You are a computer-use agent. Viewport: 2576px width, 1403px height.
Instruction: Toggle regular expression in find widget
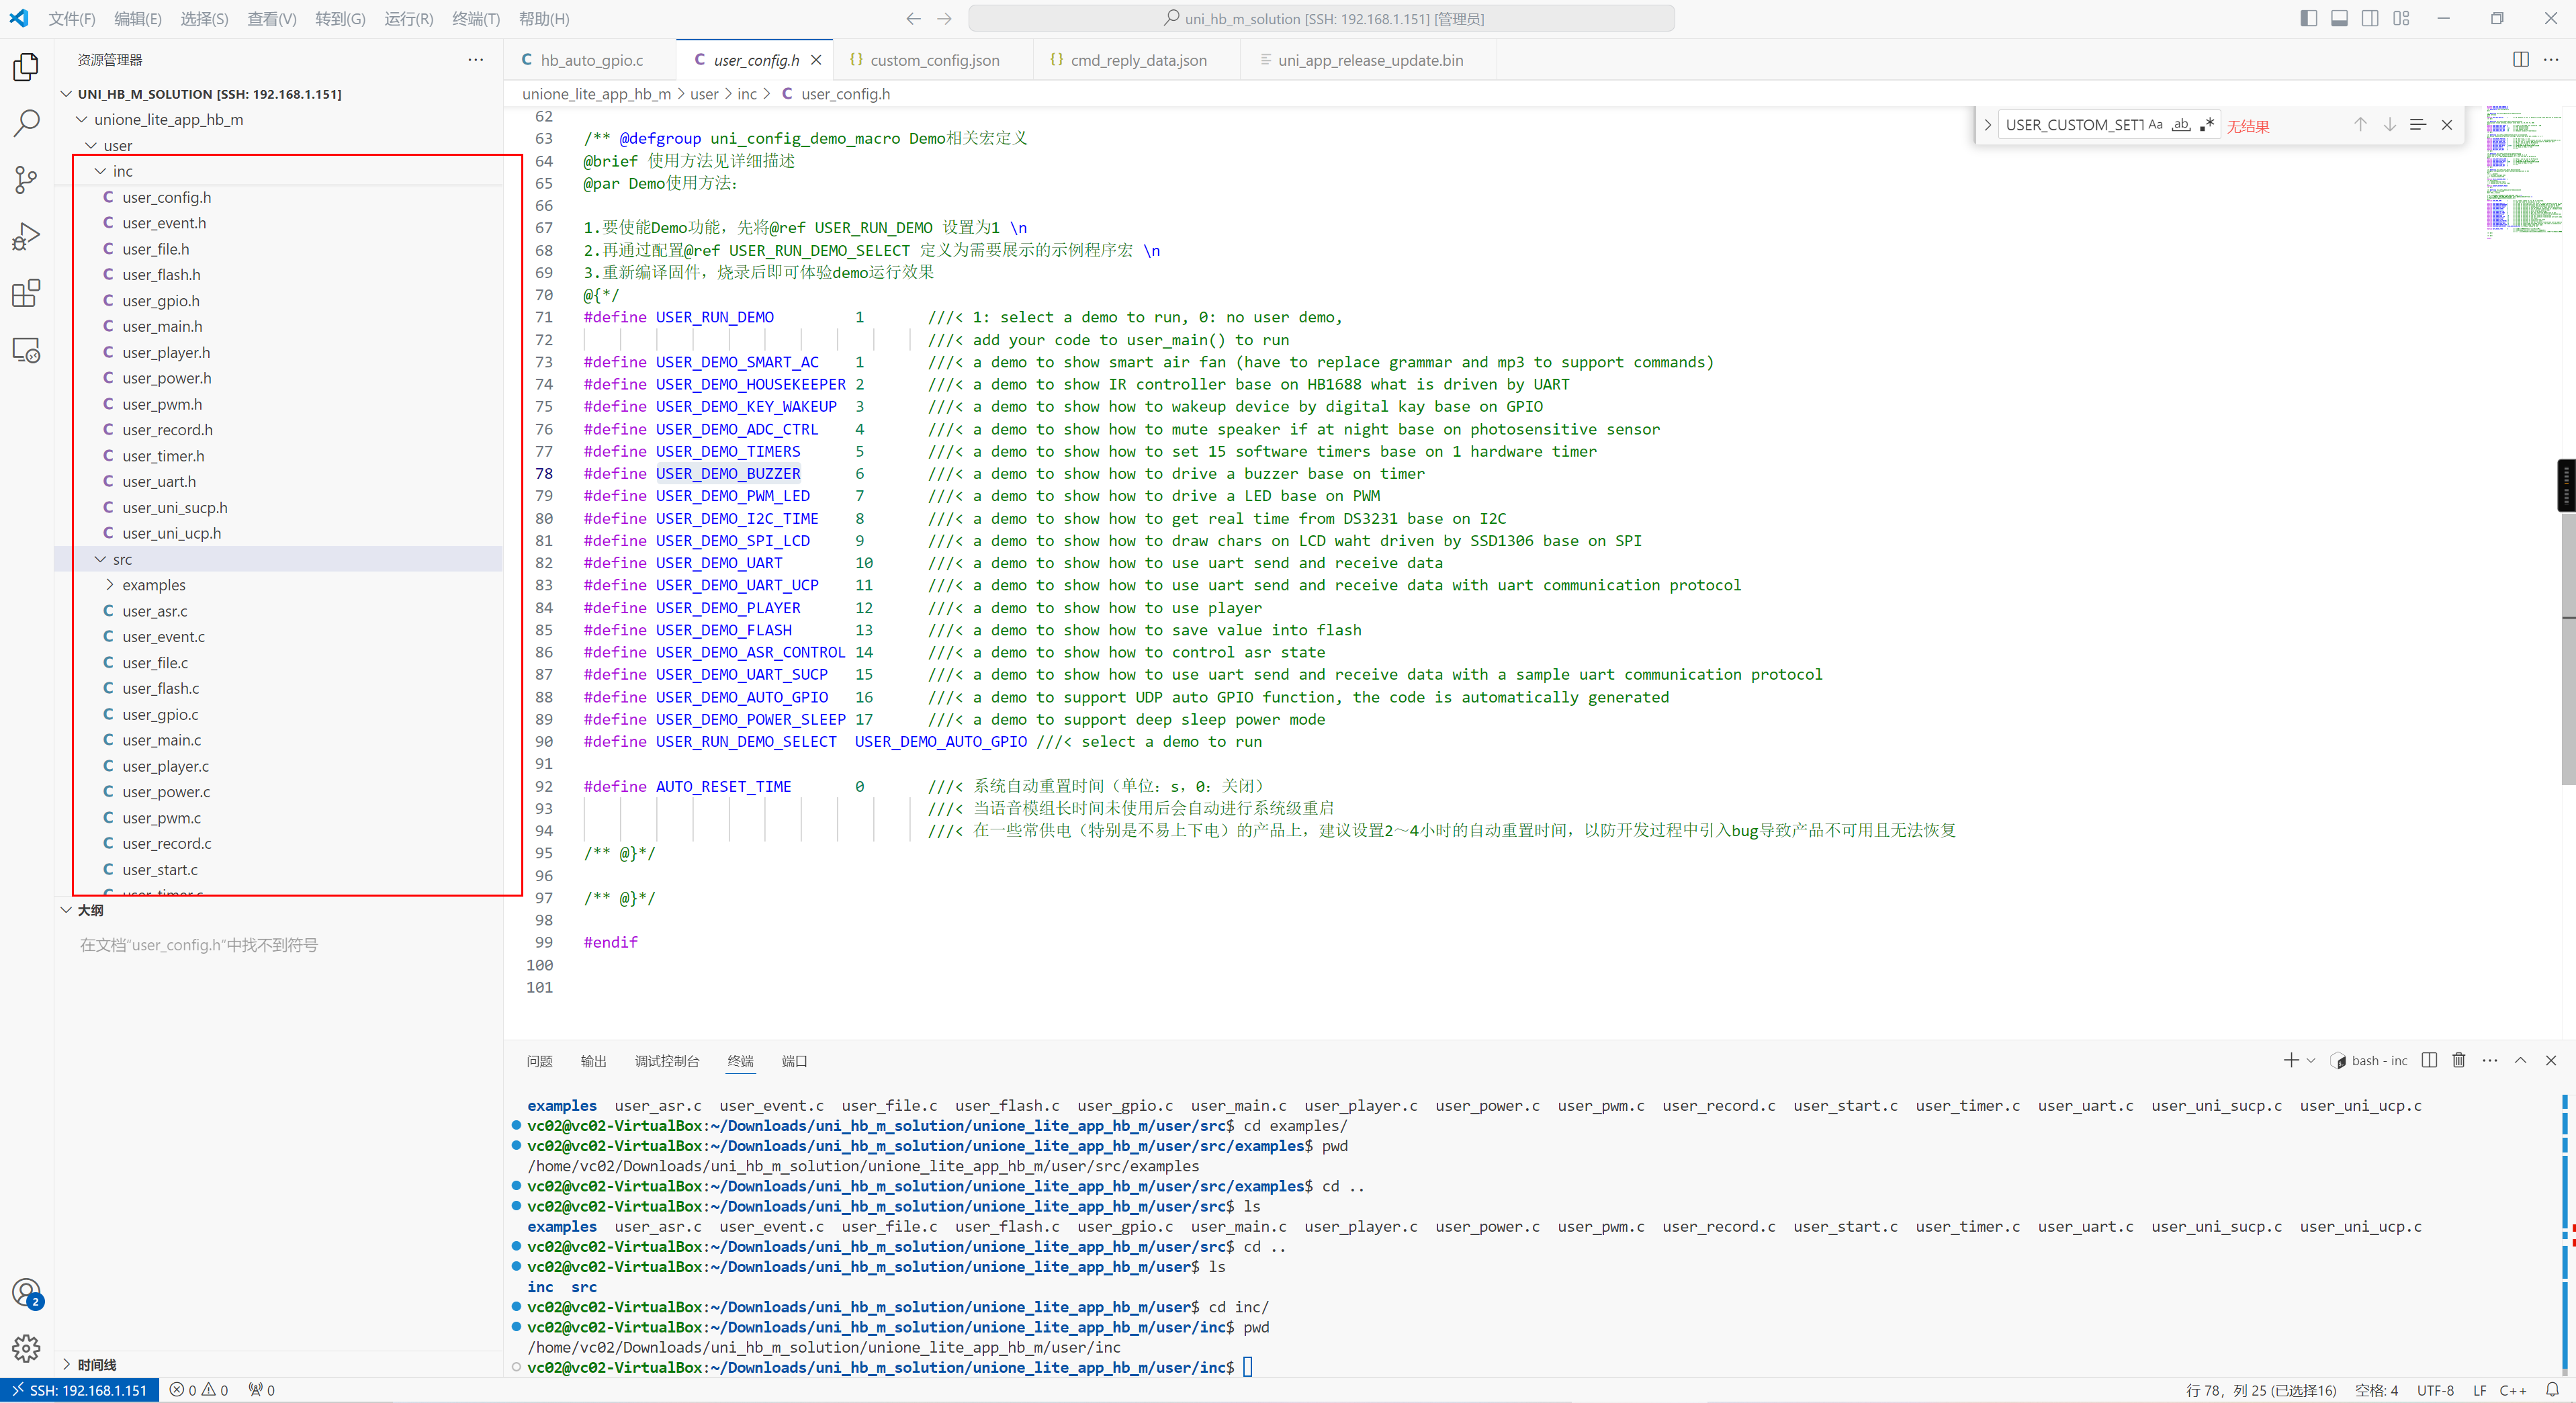tap(2207, 125)
